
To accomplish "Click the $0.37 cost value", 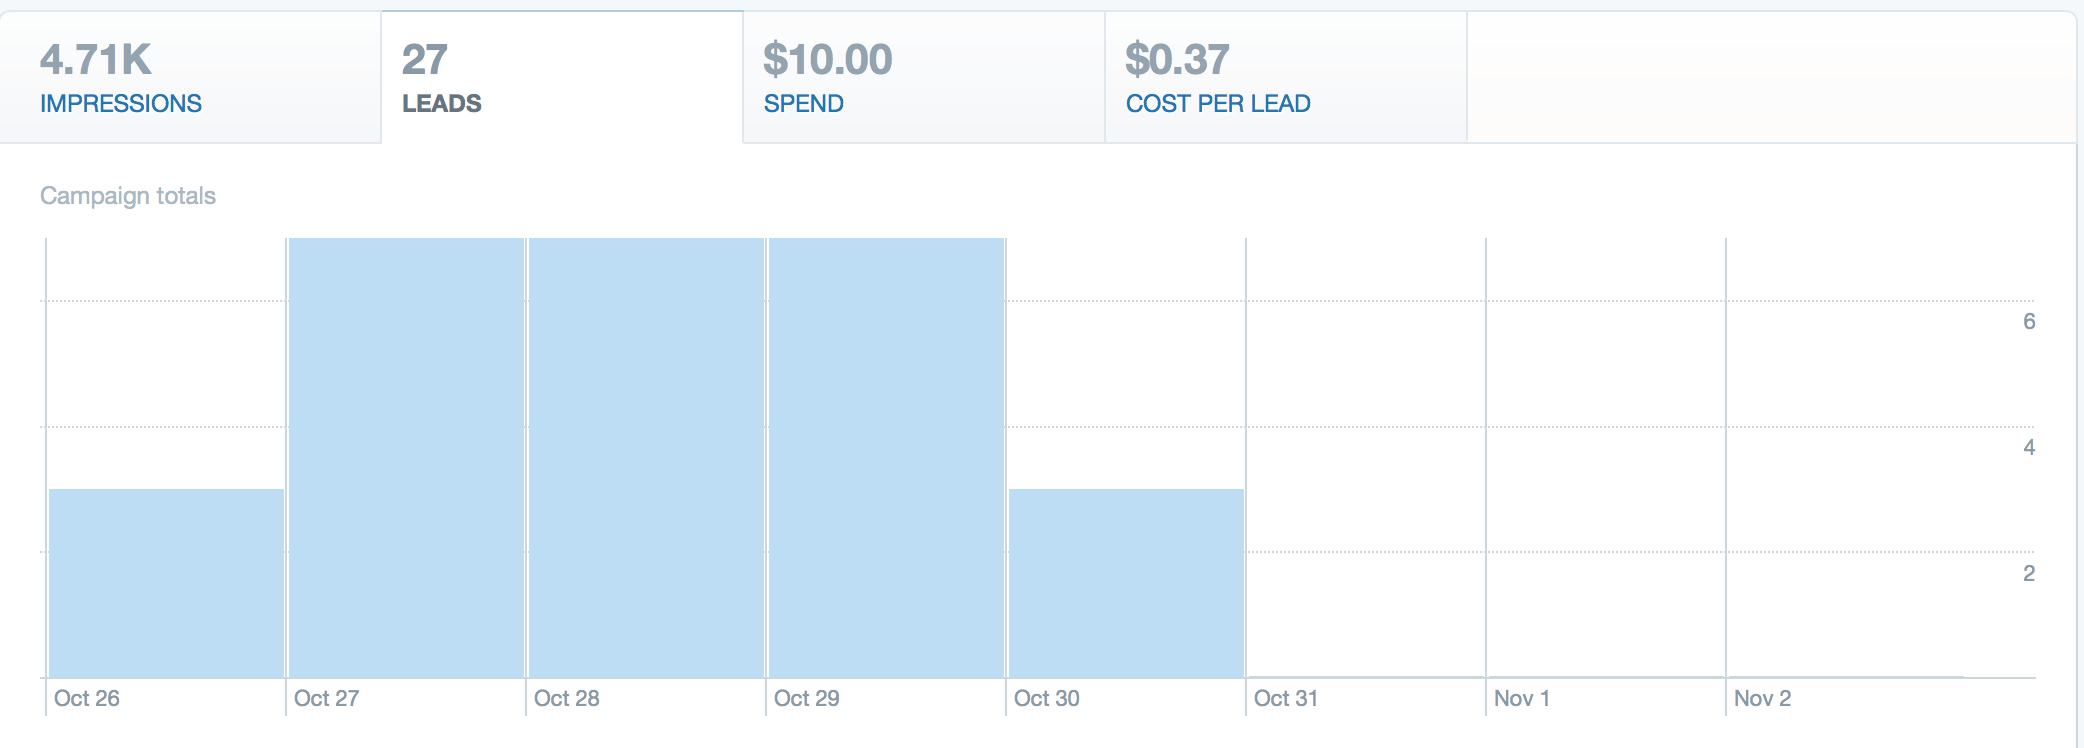I will (x=1177, y=60).
